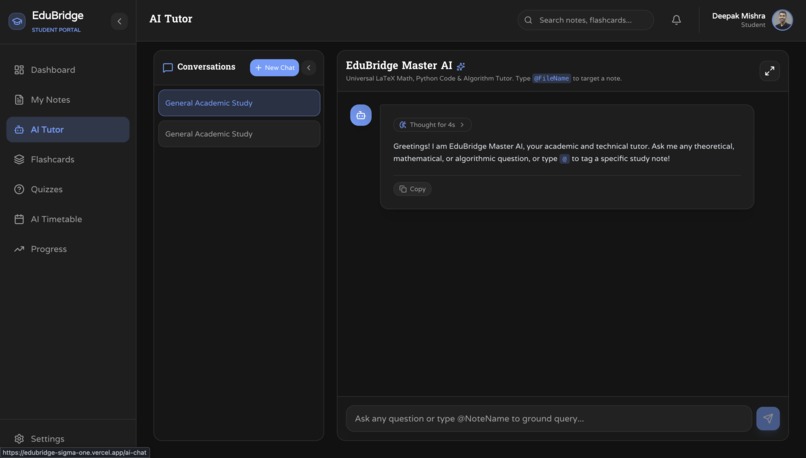Send the message with paper plane button
This screenshot has width=806, height=458.
click(768, 418)
